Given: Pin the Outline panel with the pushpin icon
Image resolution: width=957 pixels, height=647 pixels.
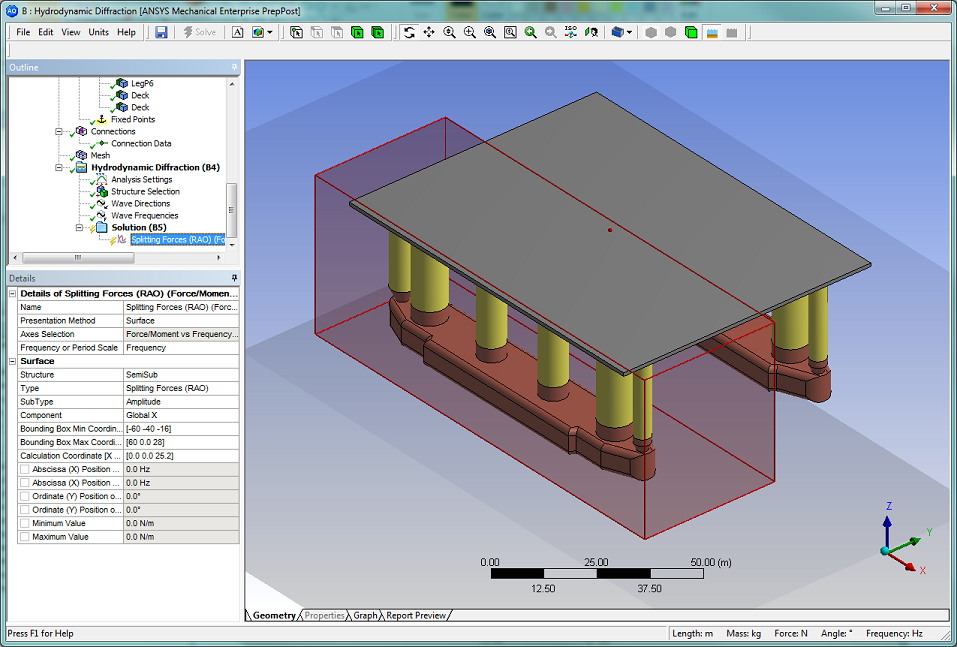Looking at the screenshot, I should tap(234, 68).
